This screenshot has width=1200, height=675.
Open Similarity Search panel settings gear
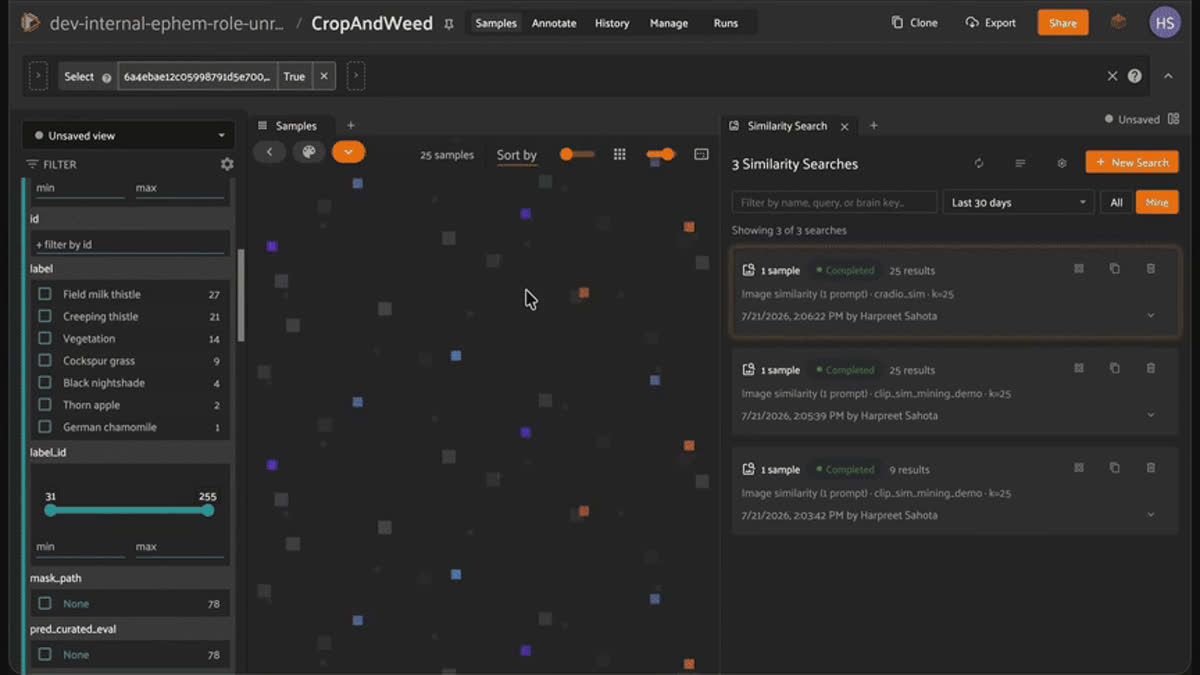coord(1062,163)
